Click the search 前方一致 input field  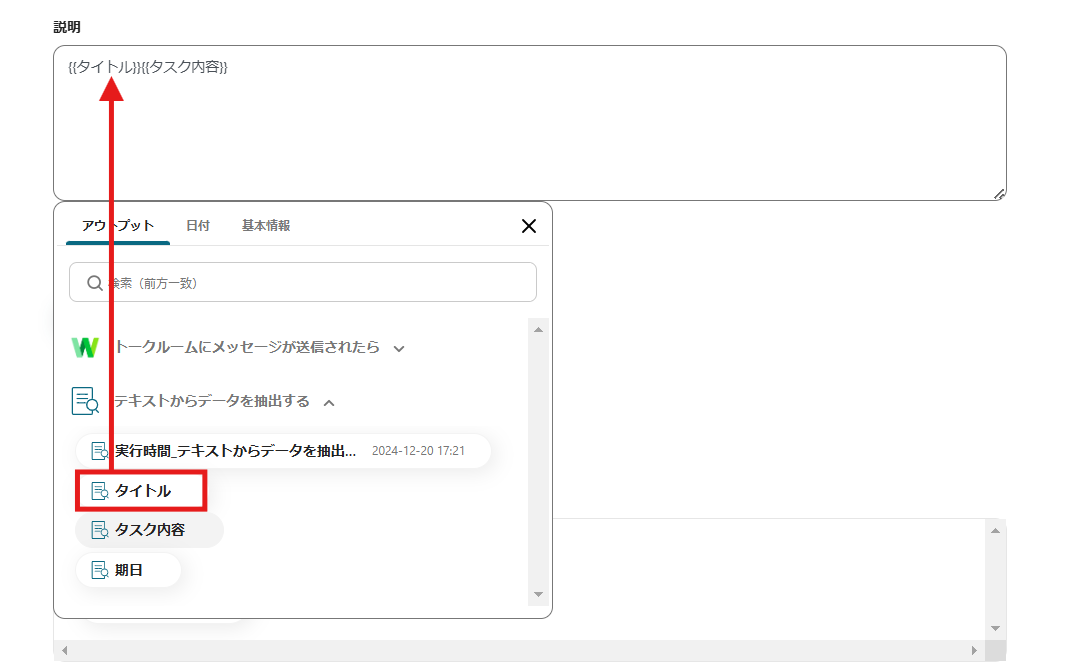pyautogui.click(x=300, y=283)
